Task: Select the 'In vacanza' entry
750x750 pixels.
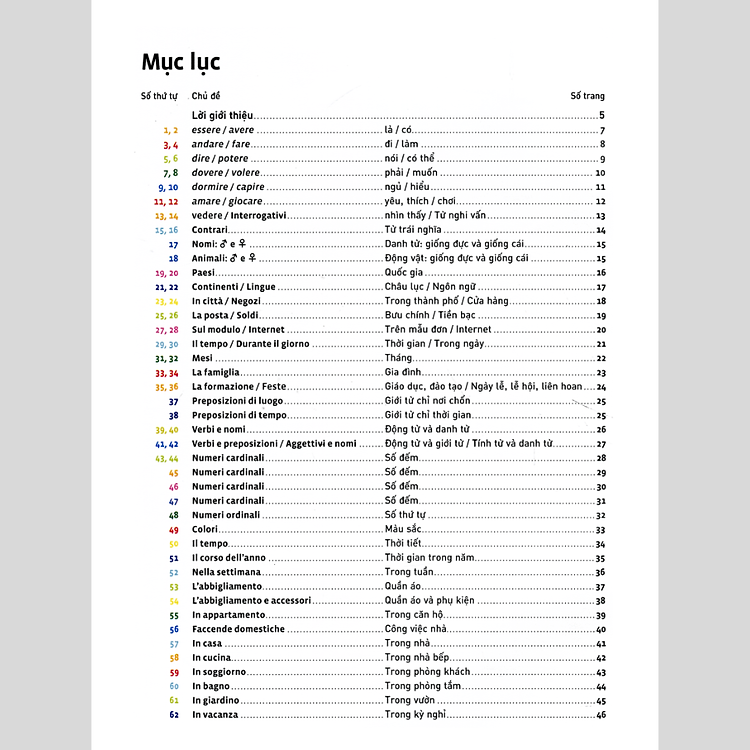Action: click(x=215, y=715)
